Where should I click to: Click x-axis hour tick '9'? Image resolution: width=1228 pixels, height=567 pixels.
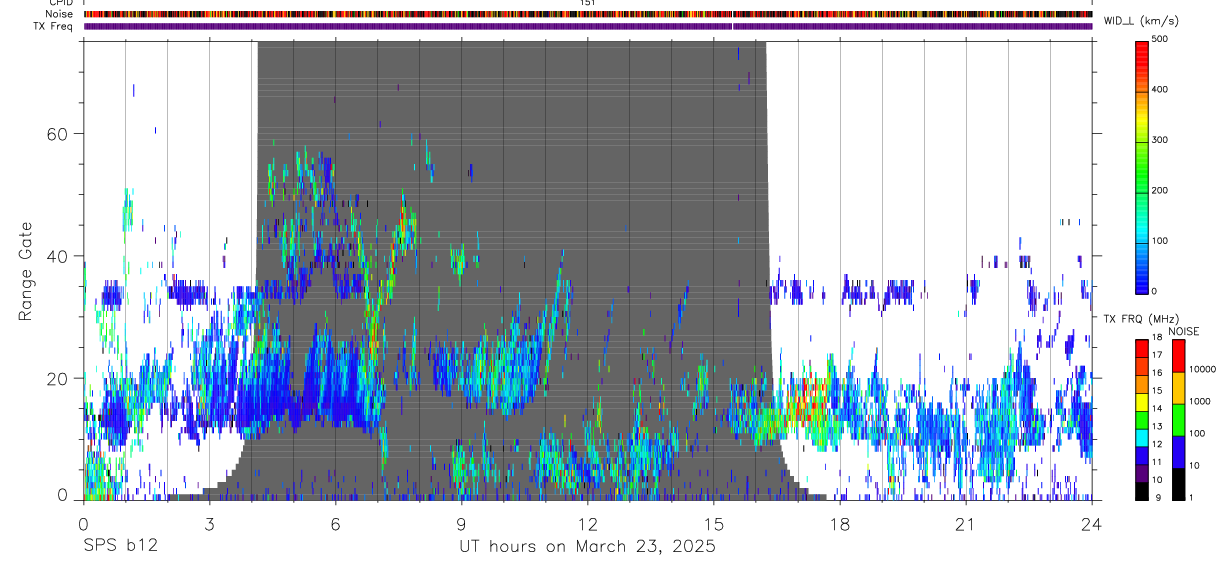(461, 524)
